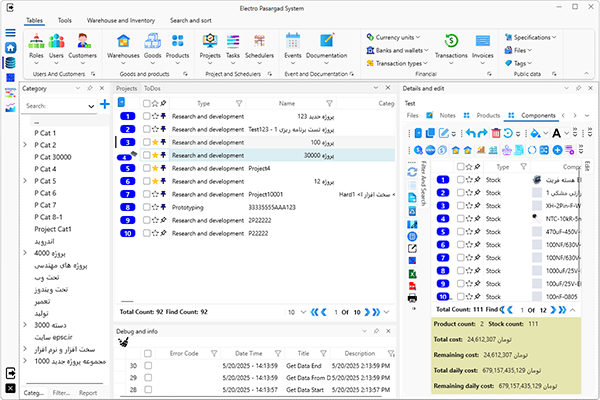Check the checkbox for project row 1
Image resolution: width=600 pixels, height=400 pixels.
point(146,116)
